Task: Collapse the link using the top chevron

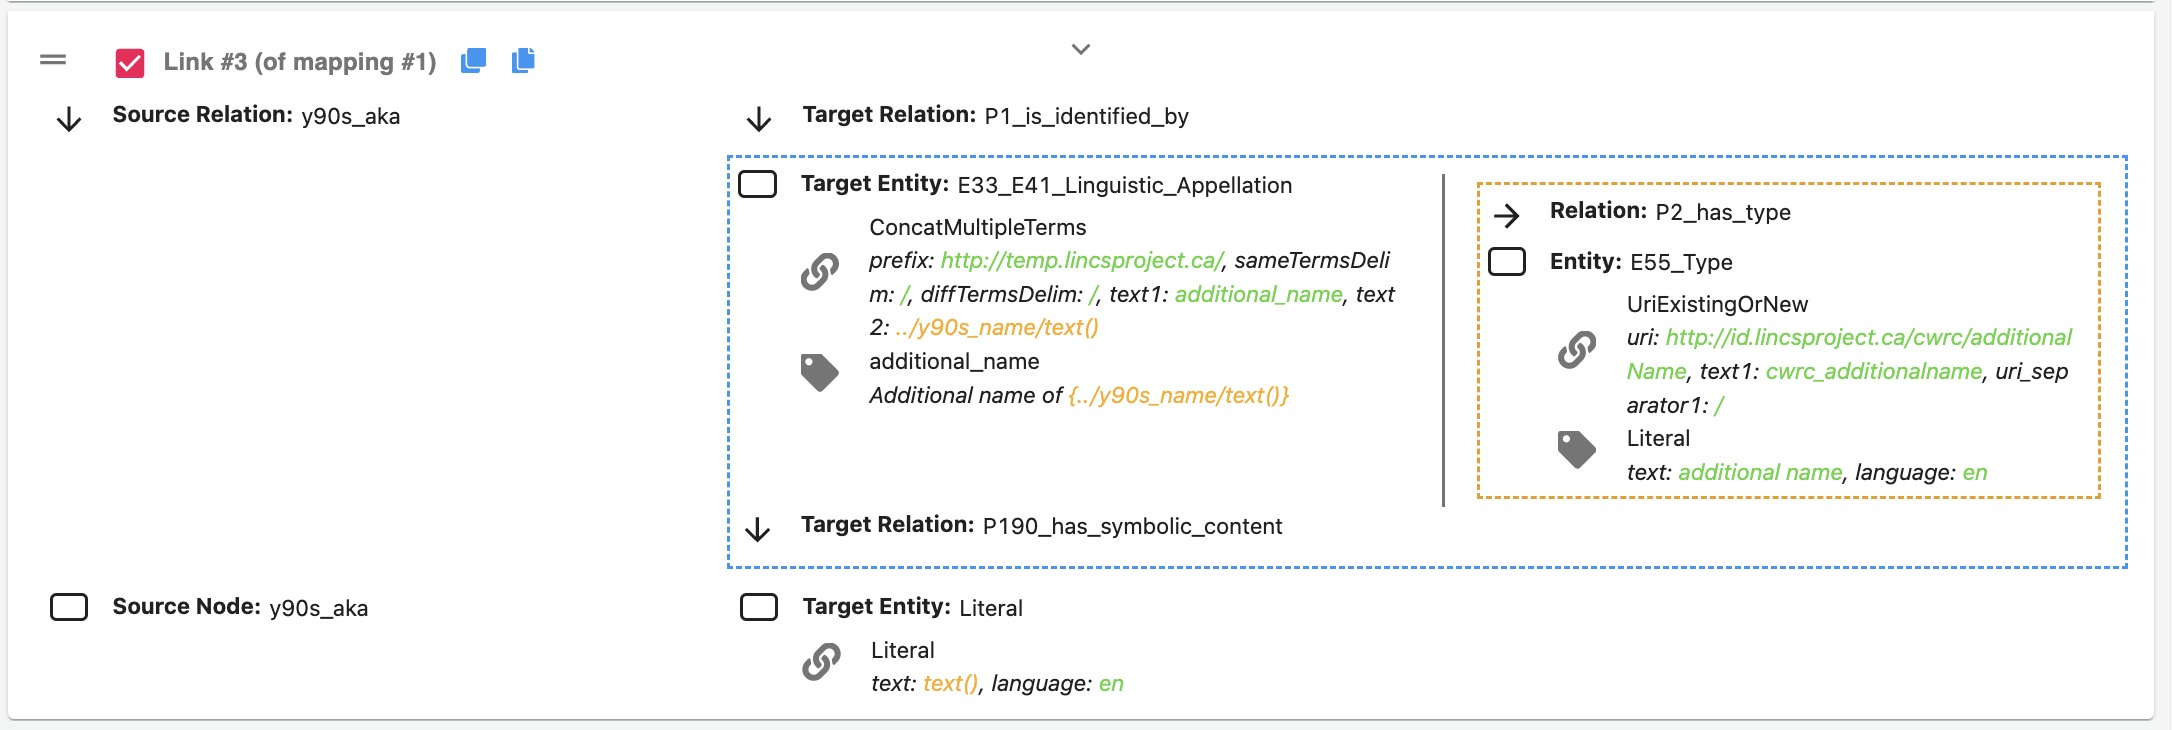Action: 1081,49
